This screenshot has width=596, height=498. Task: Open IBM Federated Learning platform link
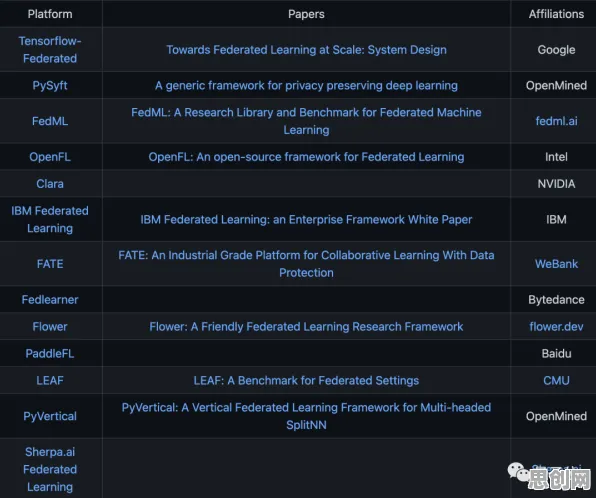point(50,219)
